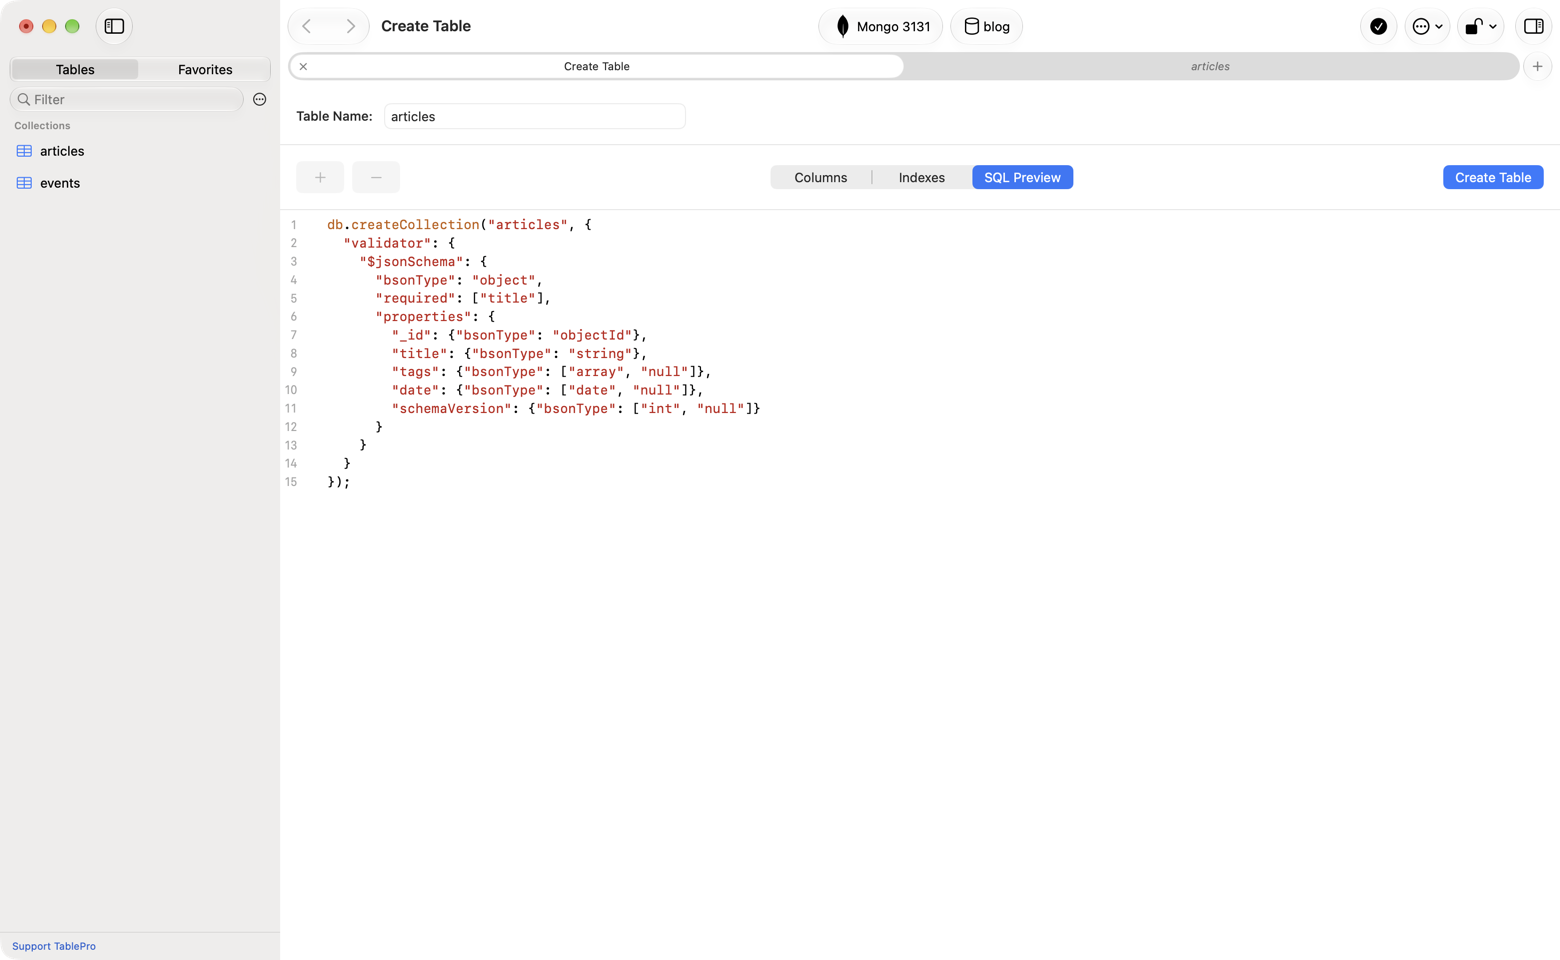Open the Mongo 3131 connection button
Viewport: 1560px width, 960px height.
[881, 26]
